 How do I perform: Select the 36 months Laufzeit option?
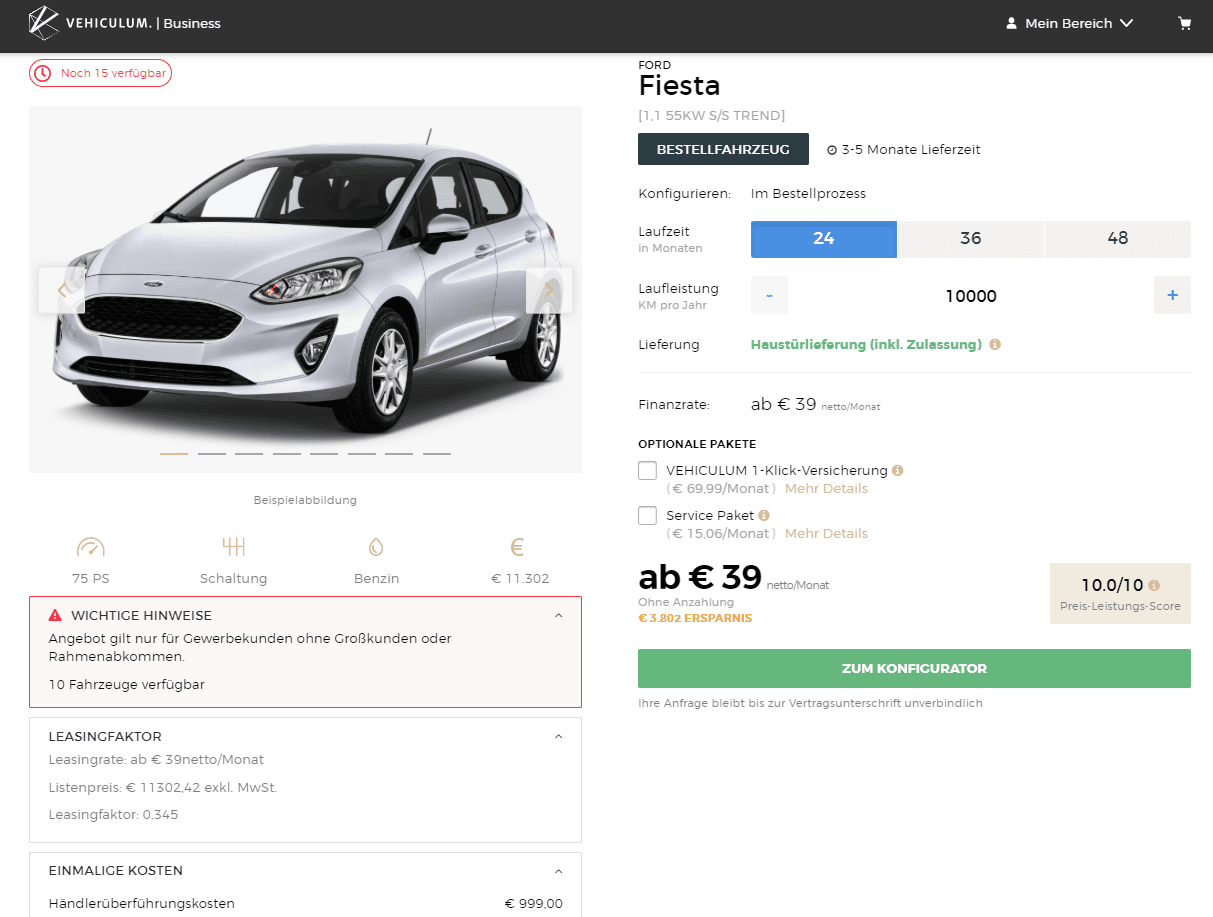click(971, 239)
